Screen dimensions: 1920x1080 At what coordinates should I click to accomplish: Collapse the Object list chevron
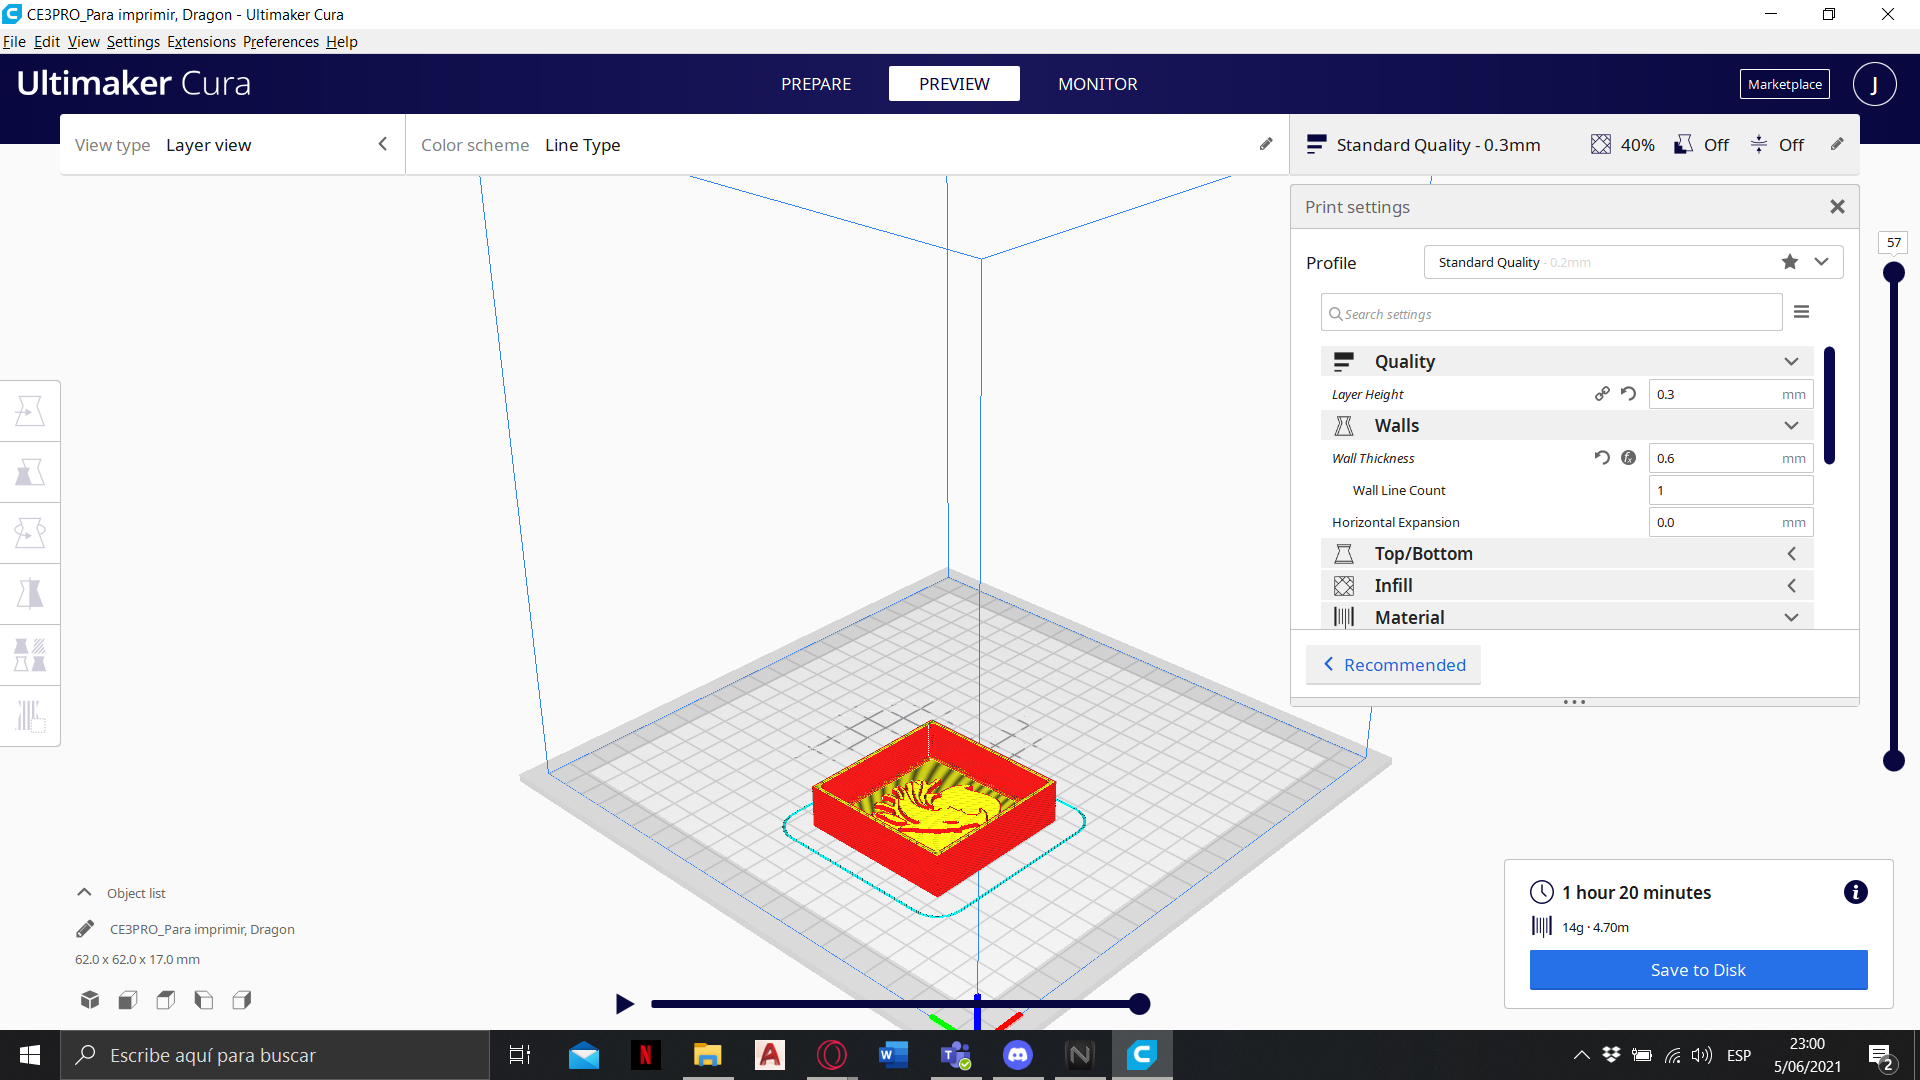84,892
